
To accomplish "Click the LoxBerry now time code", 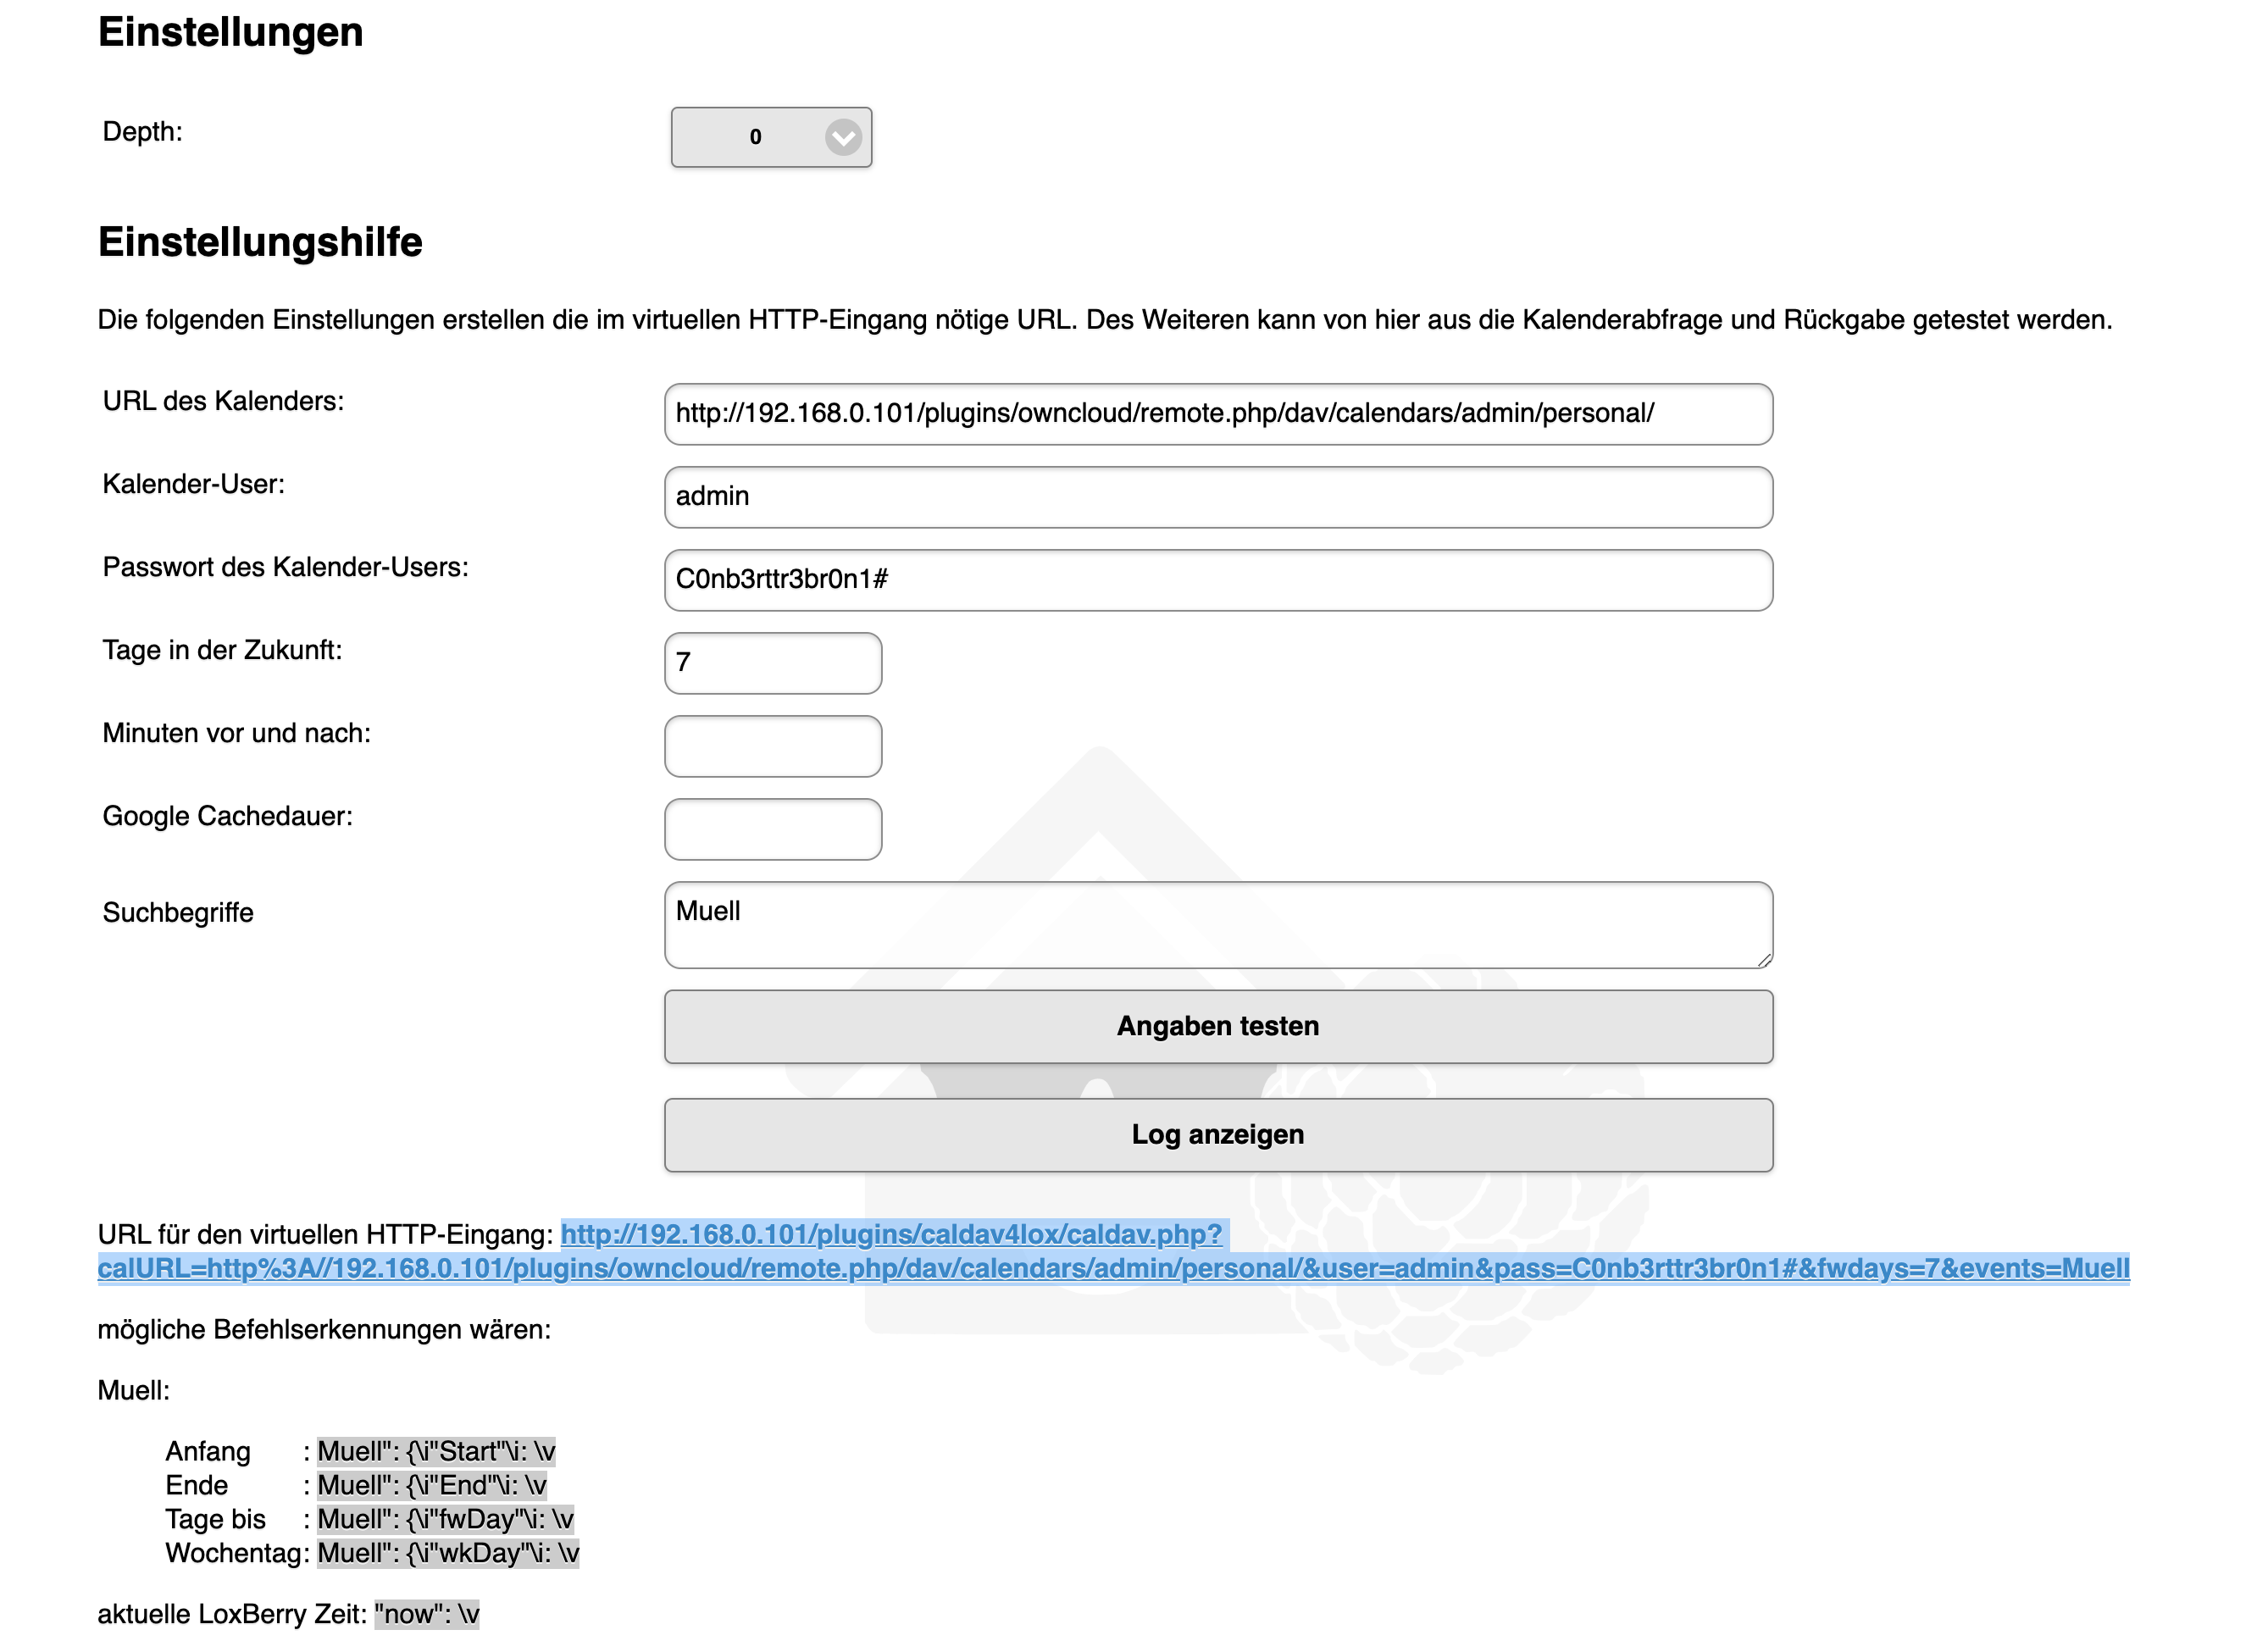I will (x=427, y=1614).
